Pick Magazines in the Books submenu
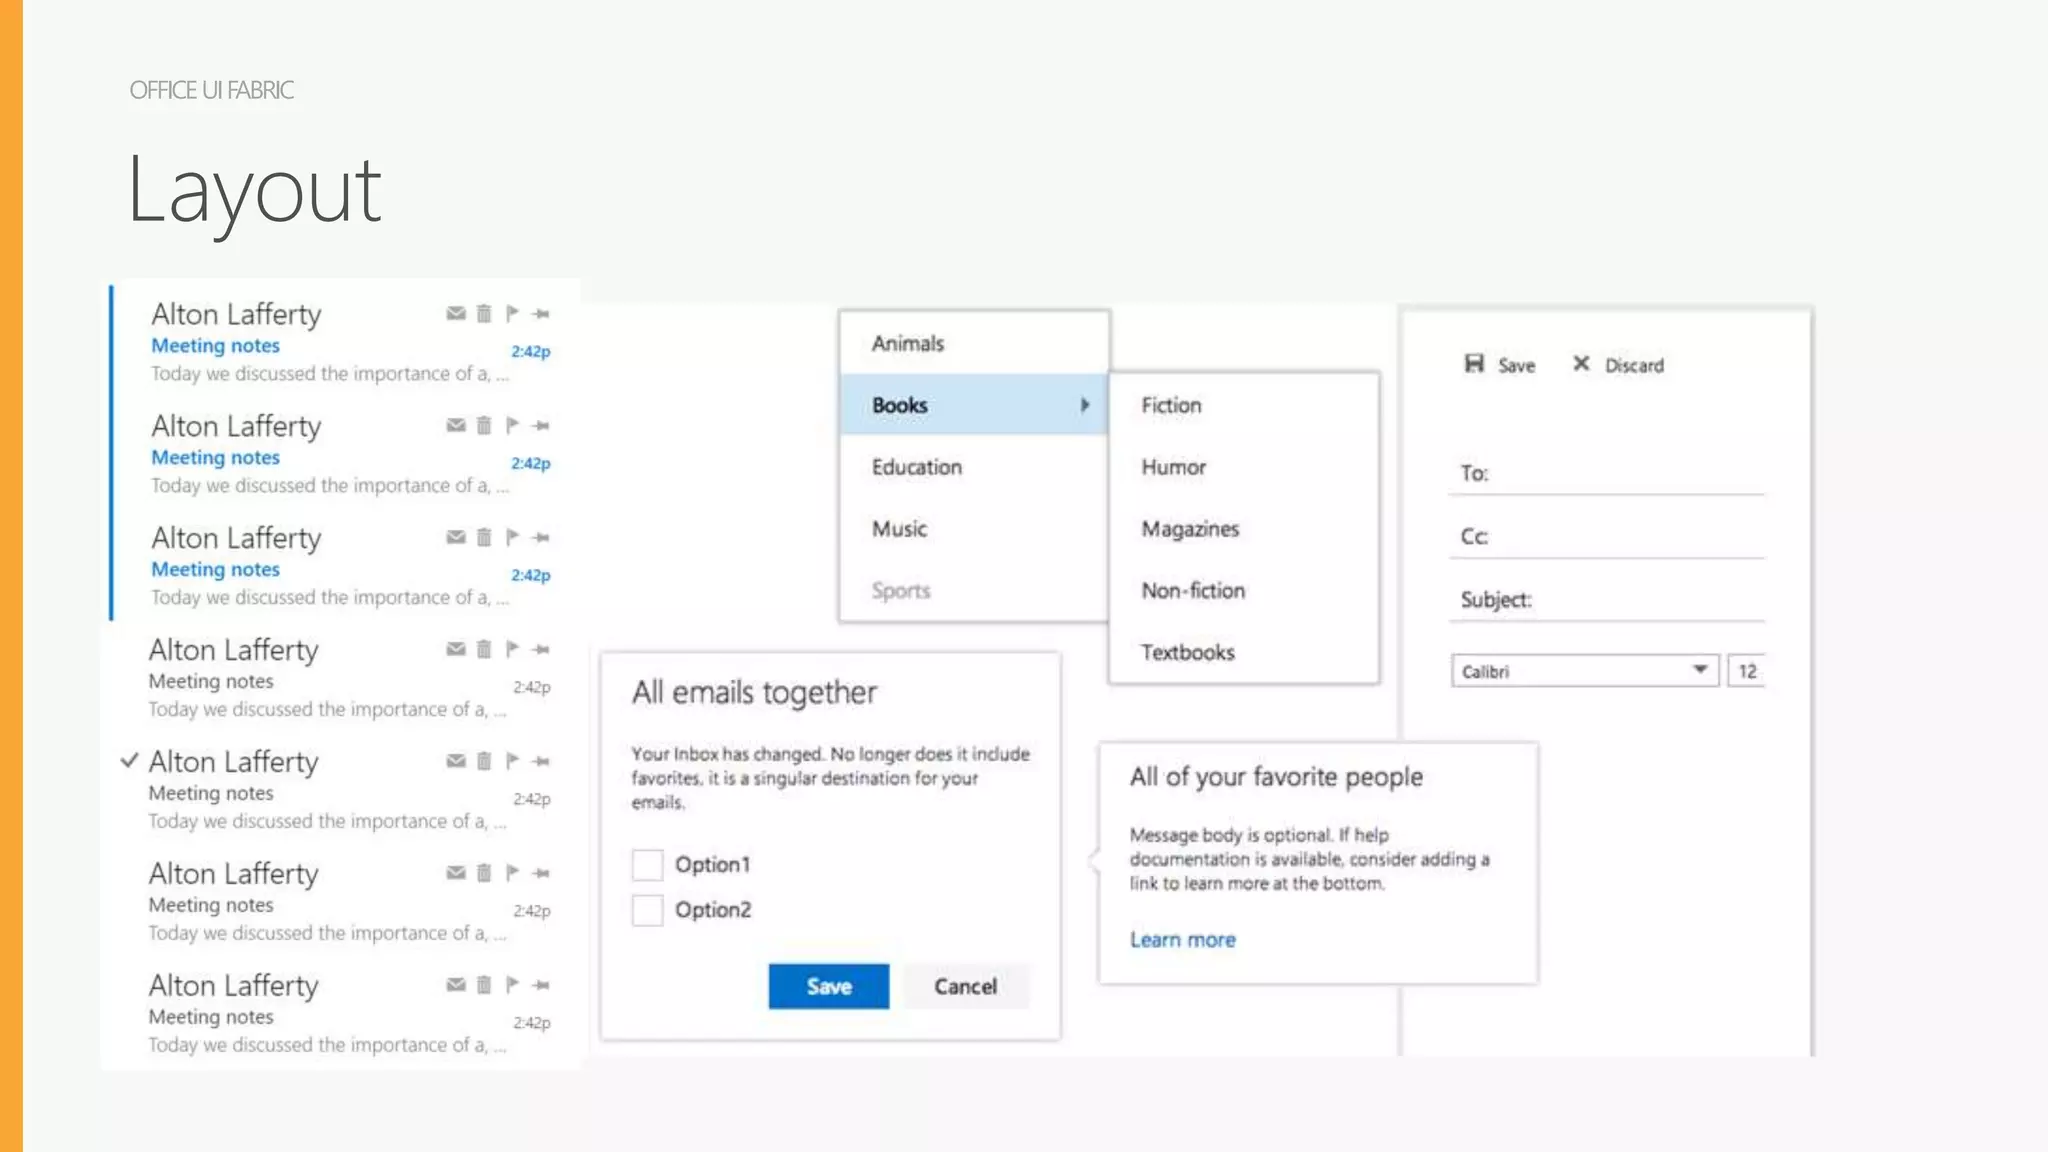Image resolution: width=2048 pixels, height=1152 pixels. [1244, 529]
